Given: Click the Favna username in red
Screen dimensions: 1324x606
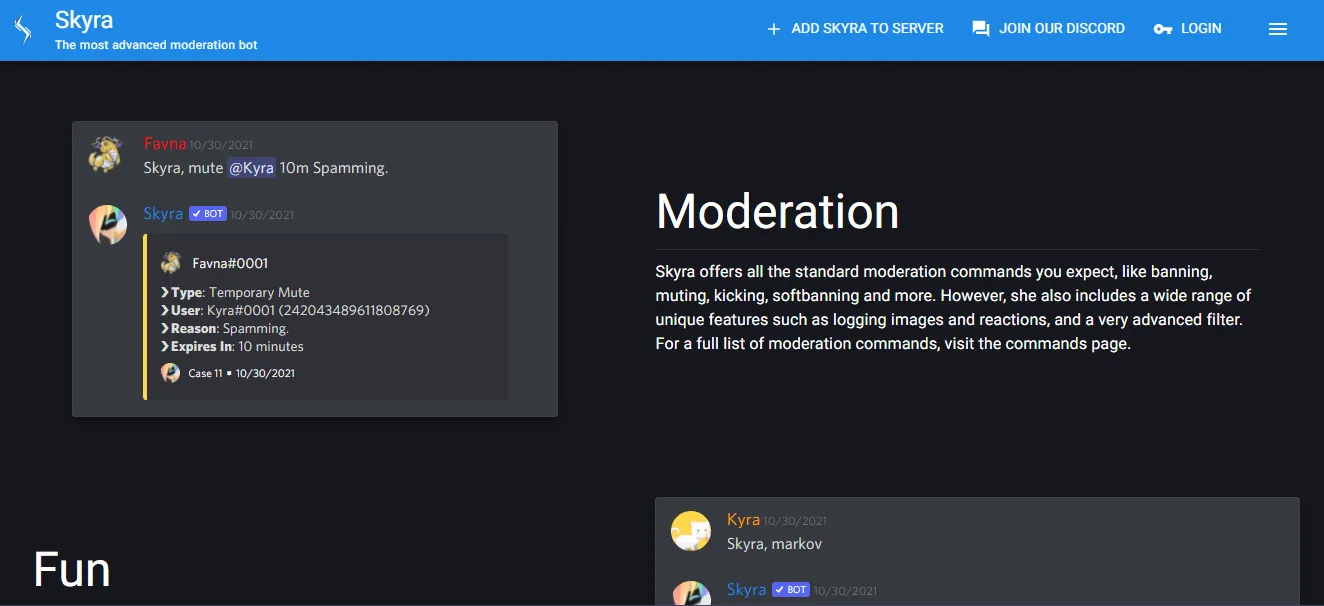Looking at the screenshot, I should (x=165, y=144).
